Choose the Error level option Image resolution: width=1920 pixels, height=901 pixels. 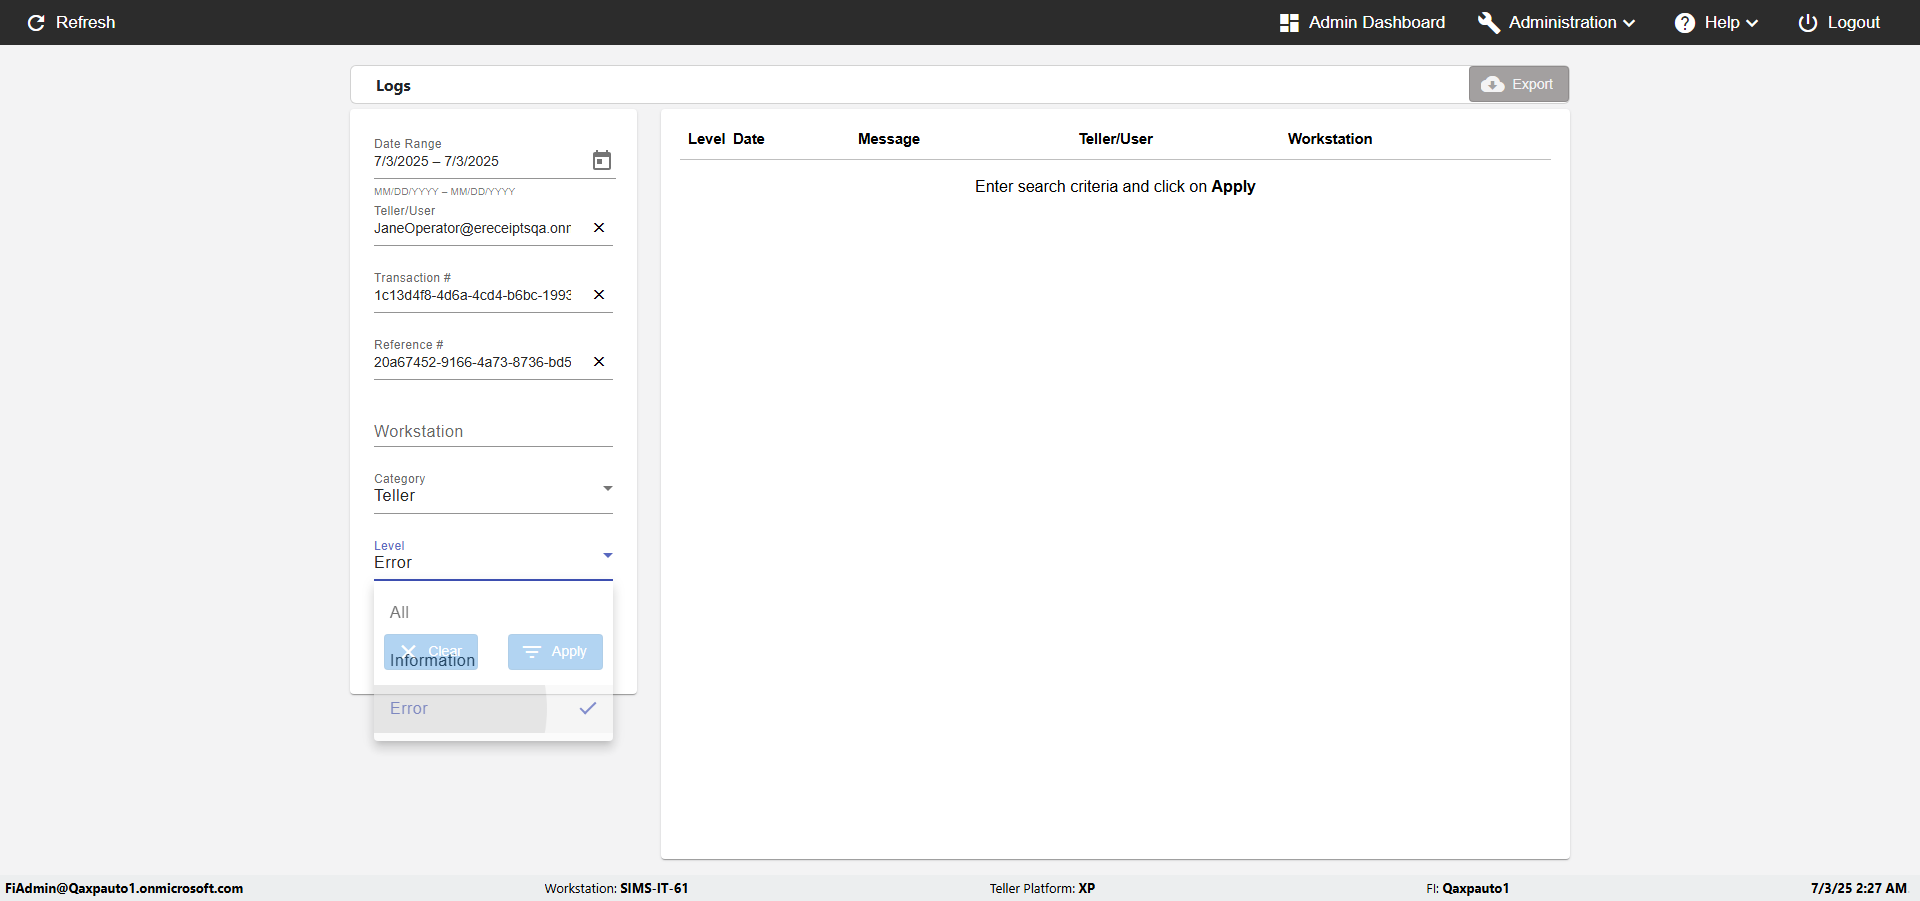pyautogui.click(x=493, y=708)
